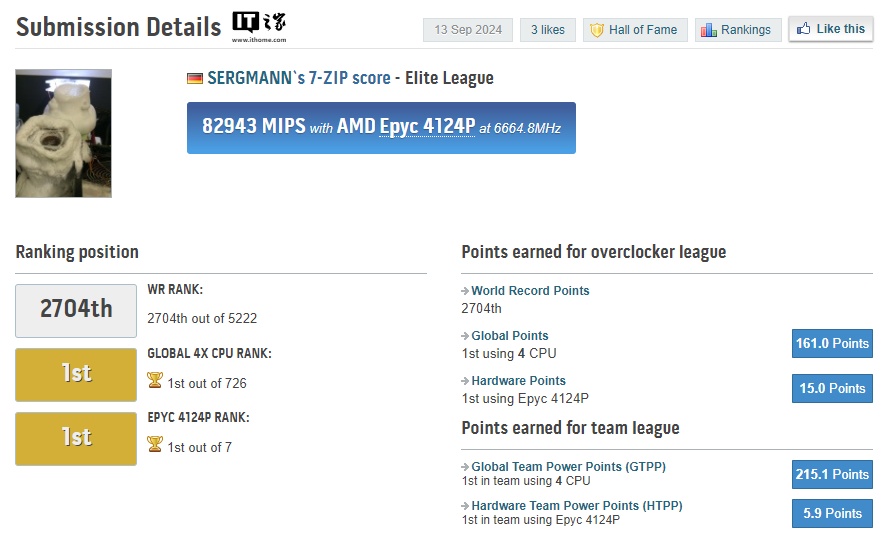Click the arrow icon before Global Team Power Points
Screen dimensions: 891x555
tap(465, 467)
